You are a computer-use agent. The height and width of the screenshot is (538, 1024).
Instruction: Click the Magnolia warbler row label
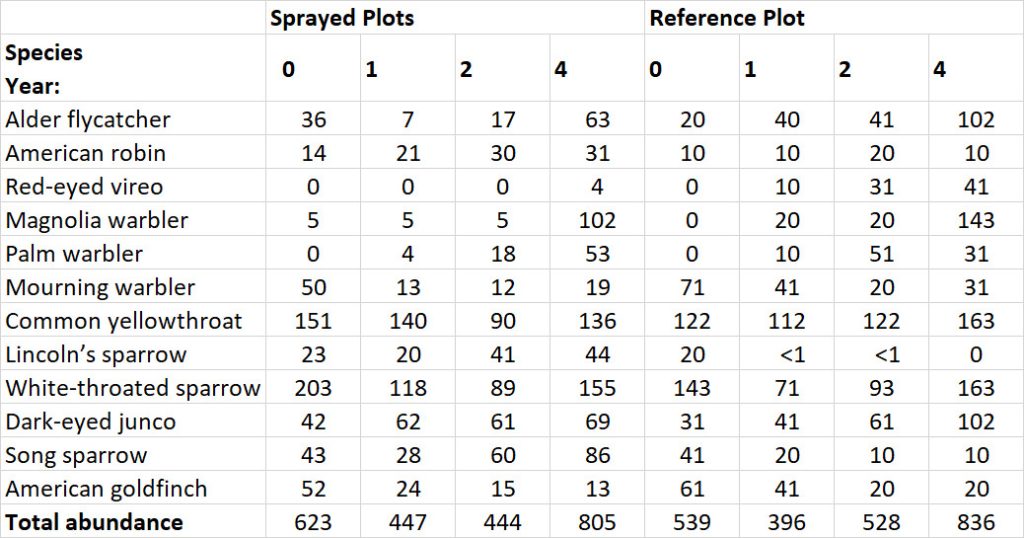[133, 219]
